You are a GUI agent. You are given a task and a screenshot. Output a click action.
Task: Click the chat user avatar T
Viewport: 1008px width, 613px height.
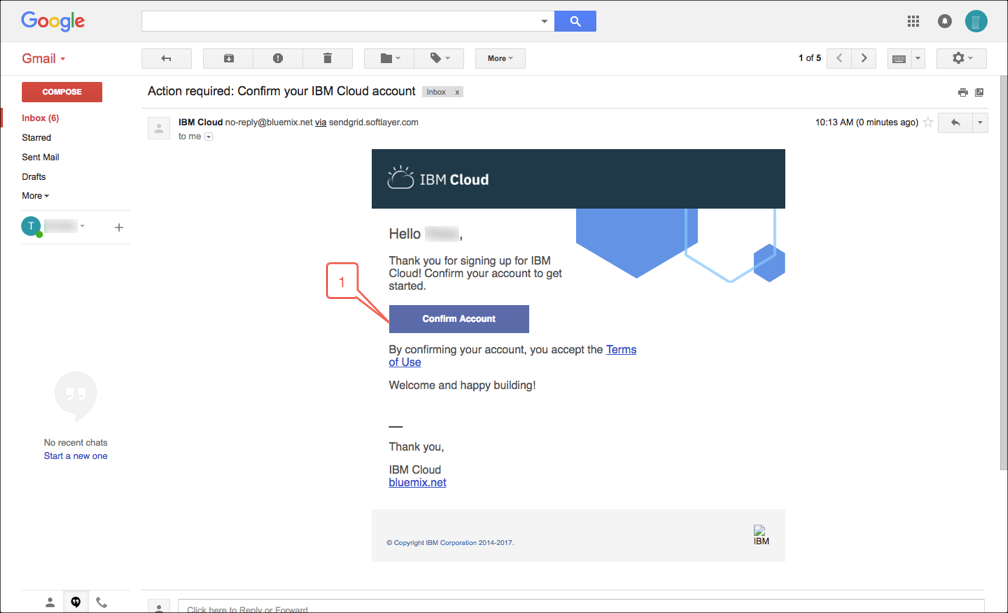point(31,226)
